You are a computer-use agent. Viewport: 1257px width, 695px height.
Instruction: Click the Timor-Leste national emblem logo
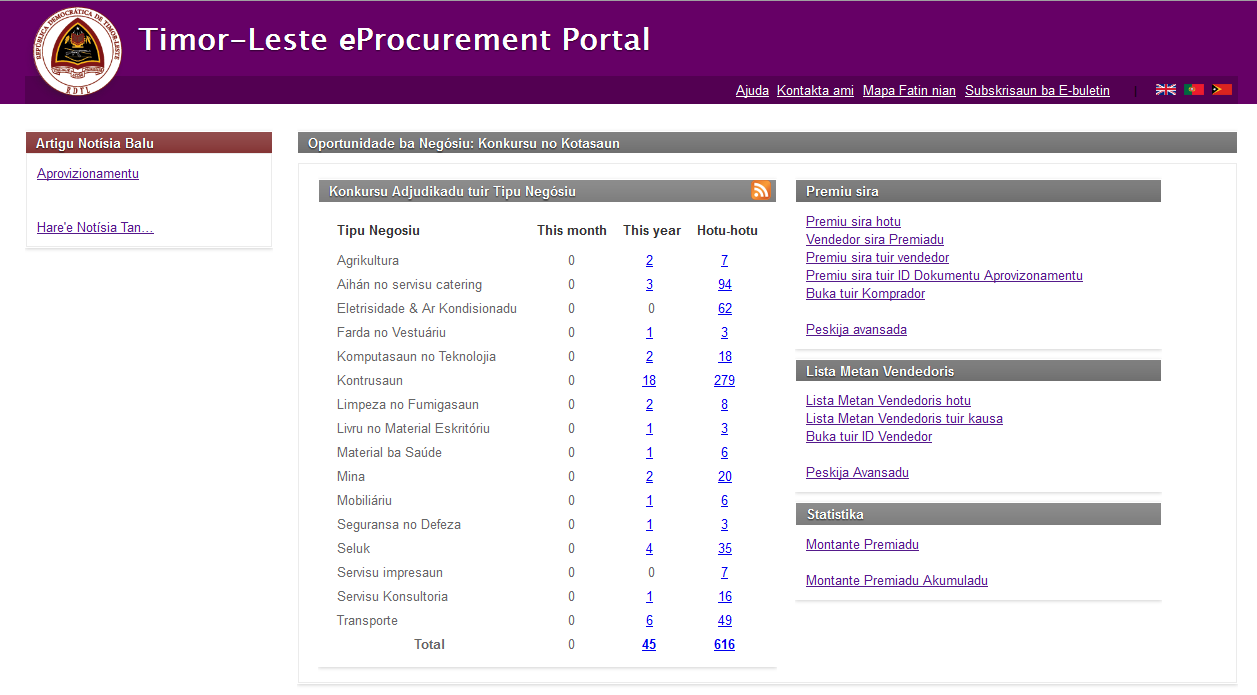click(x=77, y=51)
